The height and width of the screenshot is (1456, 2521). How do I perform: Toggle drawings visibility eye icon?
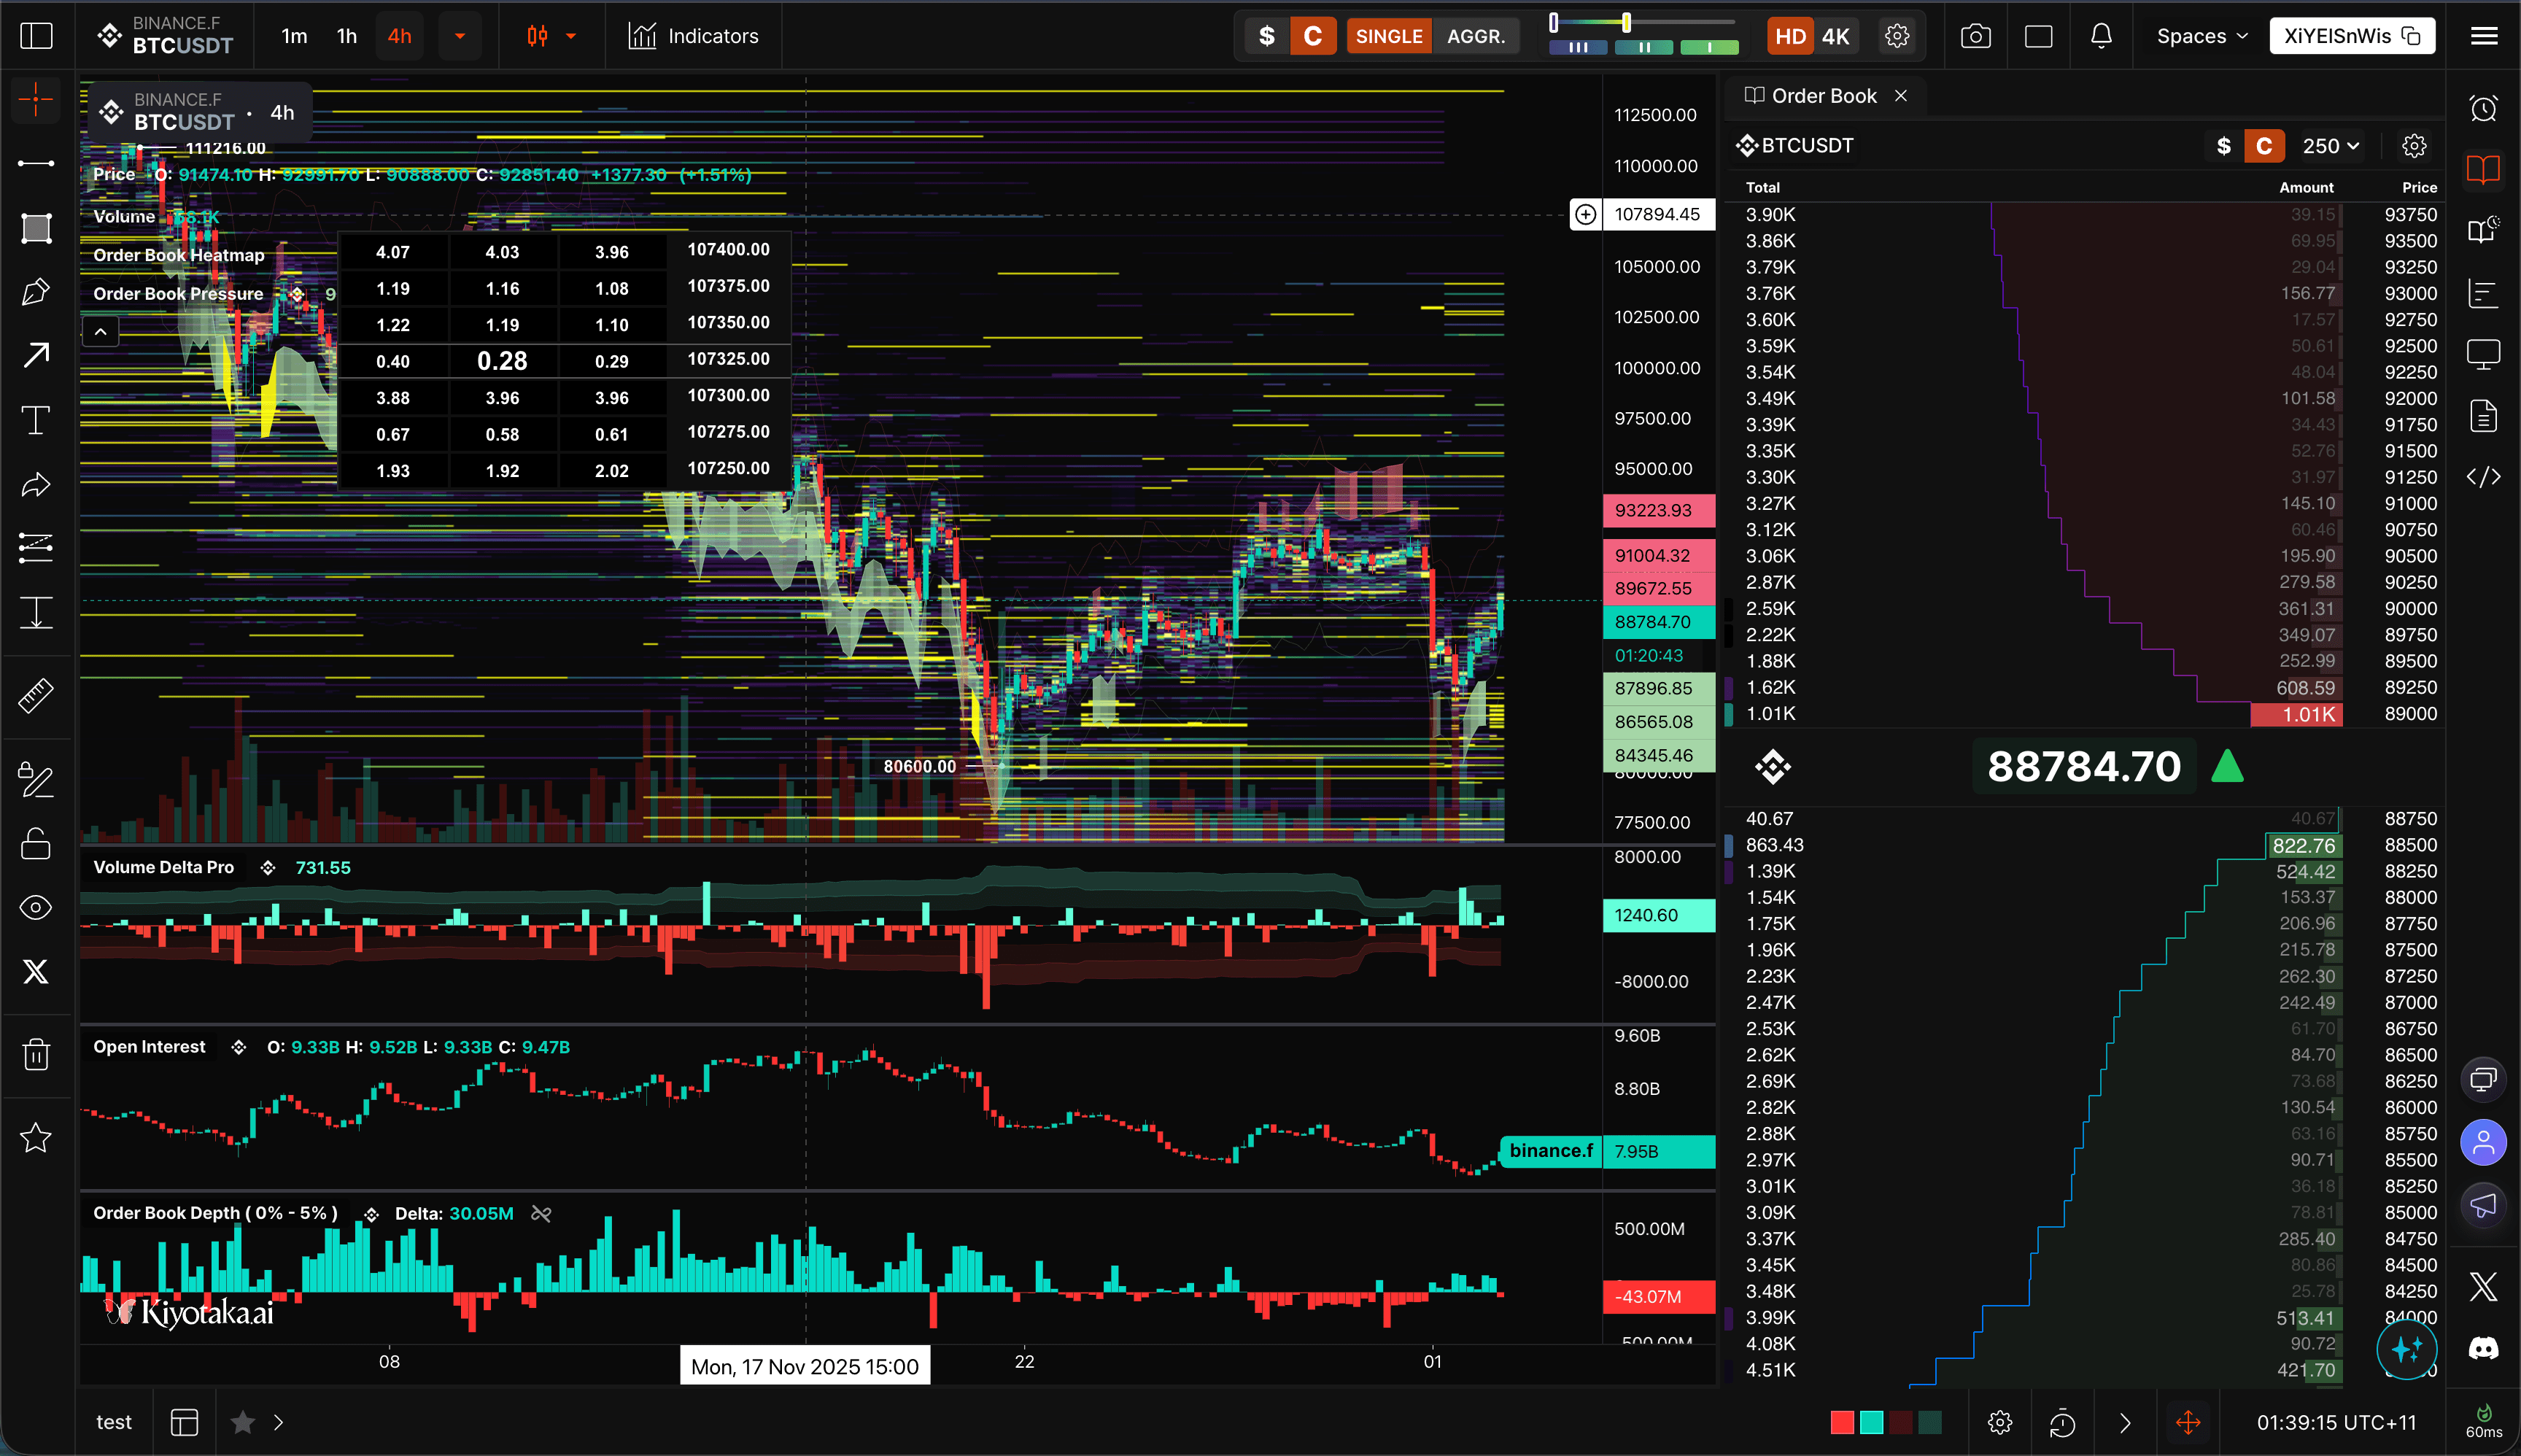pos(36,907)
